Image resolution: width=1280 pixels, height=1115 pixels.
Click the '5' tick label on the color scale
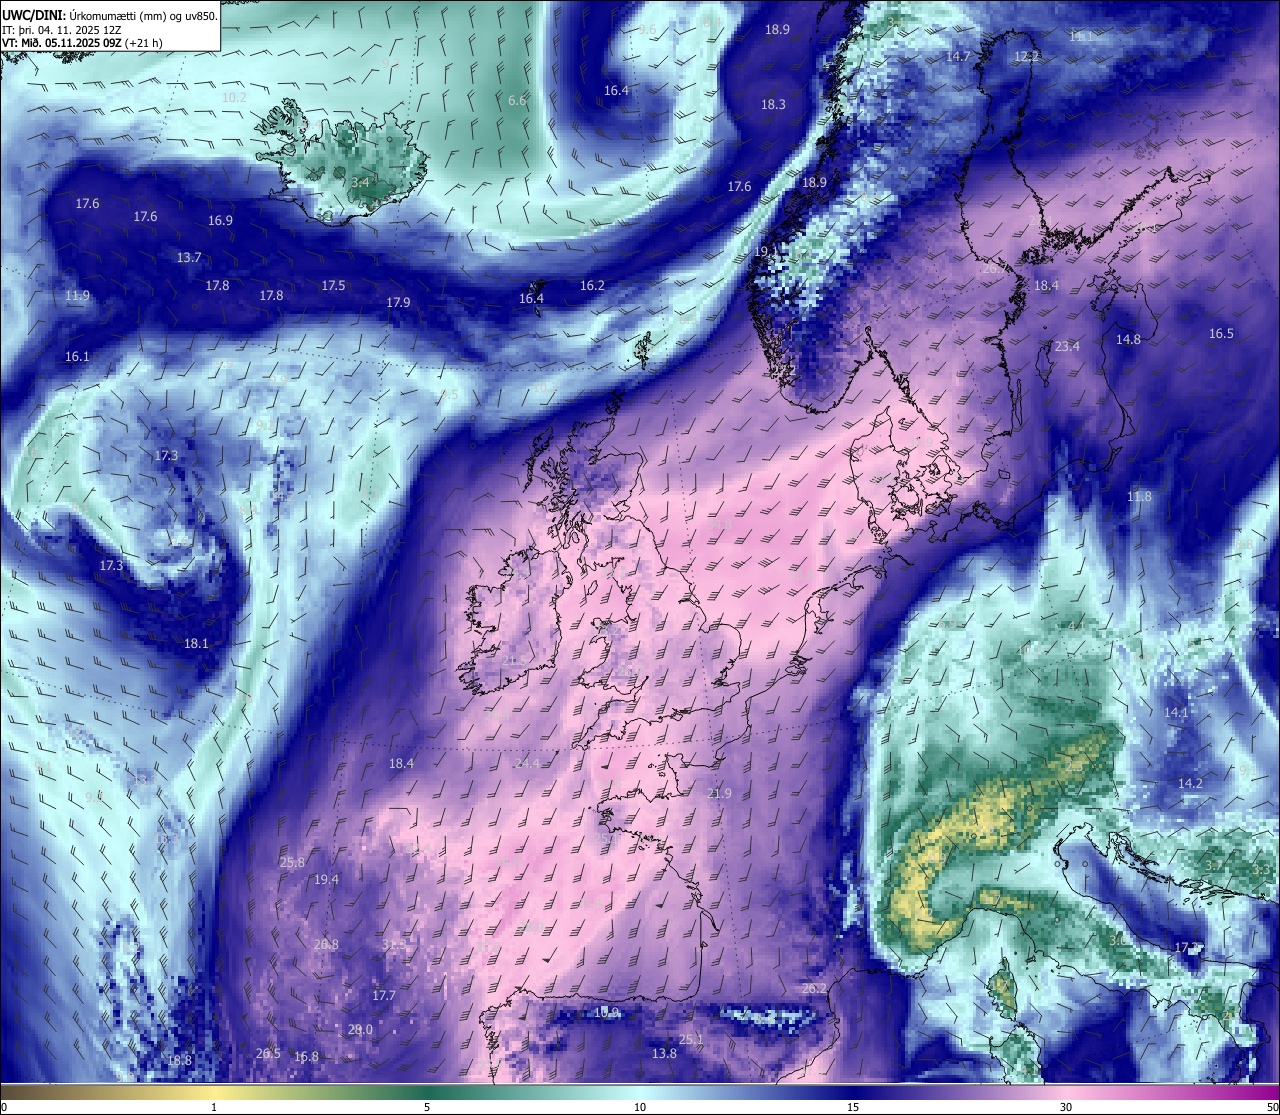click(x=427, y=1107)
